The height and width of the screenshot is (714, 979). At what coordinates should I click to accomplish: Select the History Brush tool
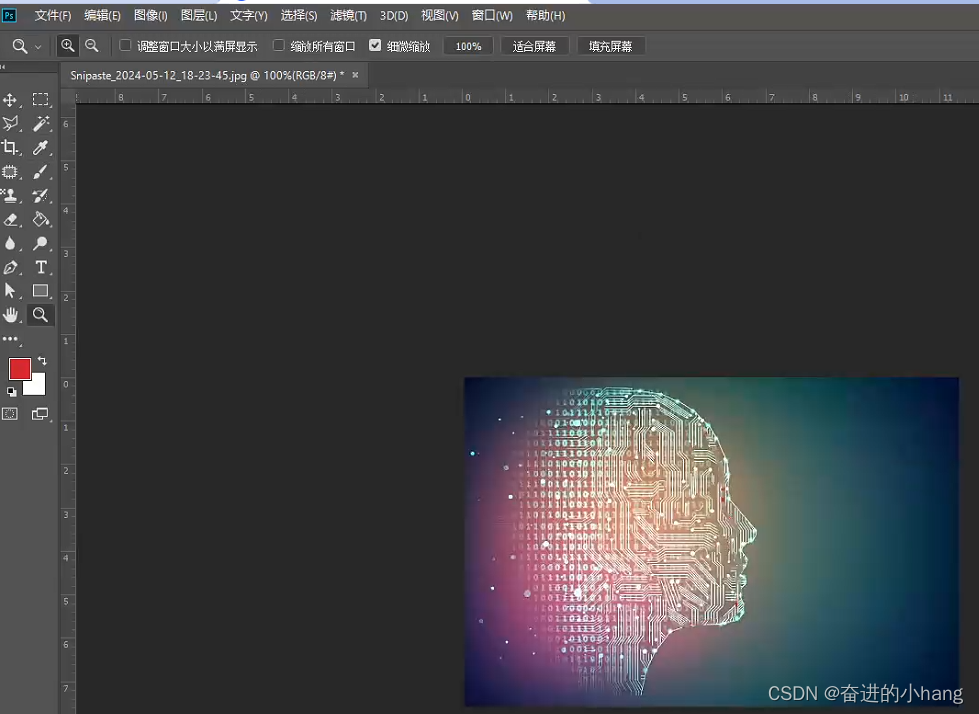pyautogui.click(x=41, y=195)
